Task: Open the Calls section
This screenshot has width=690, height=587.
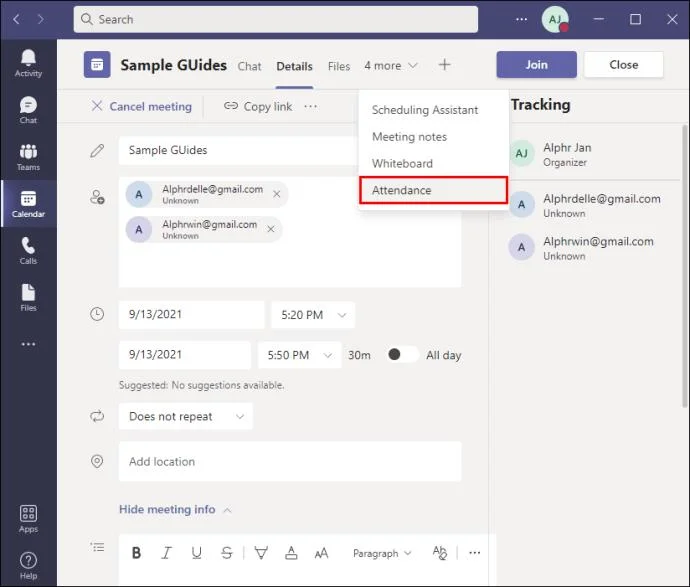Action: click(28, 251)
